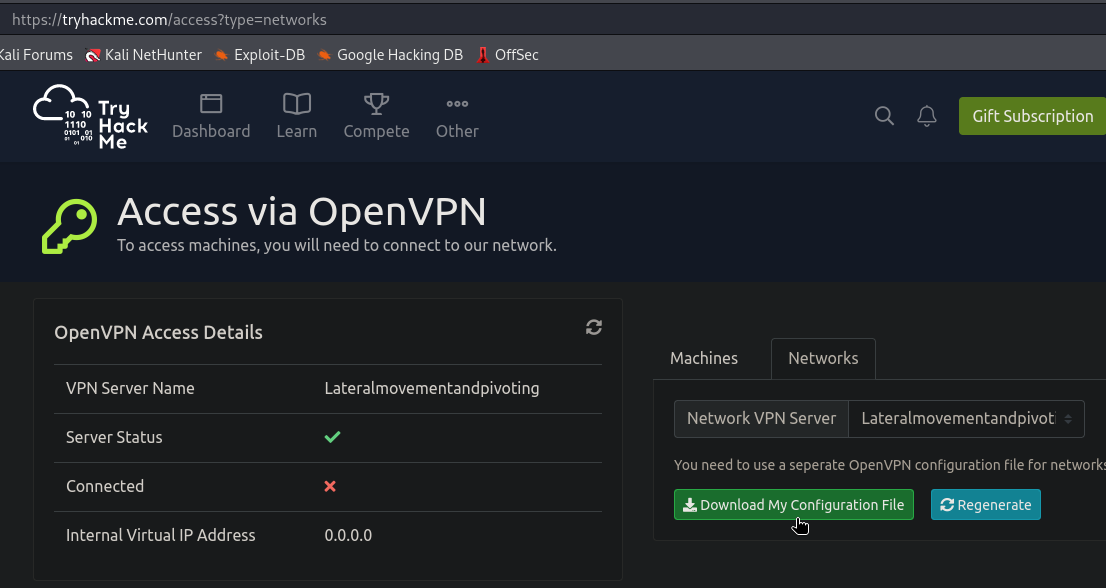This screenshot has height=588, width=1106.
Task: Open the Learn navigation item
Action: [296, 116]
